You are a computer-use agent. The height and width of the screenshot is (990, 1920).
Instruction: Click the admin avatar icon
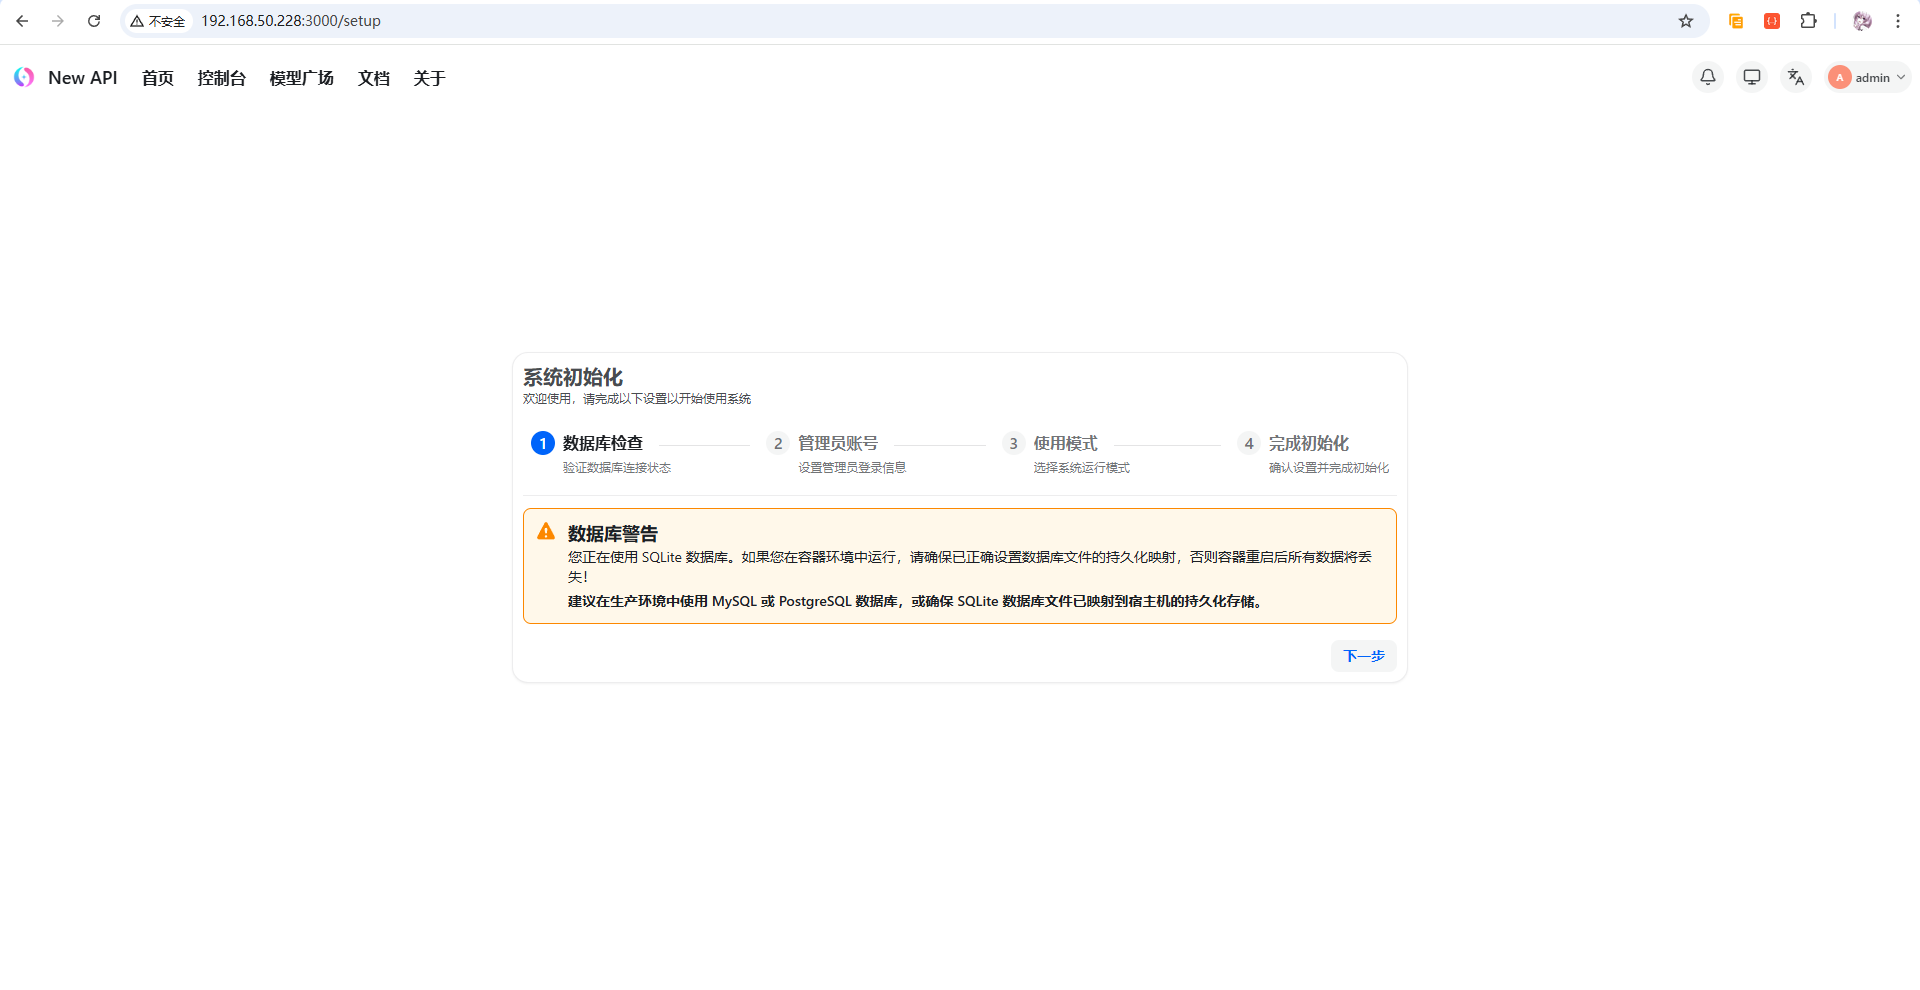1839,77
